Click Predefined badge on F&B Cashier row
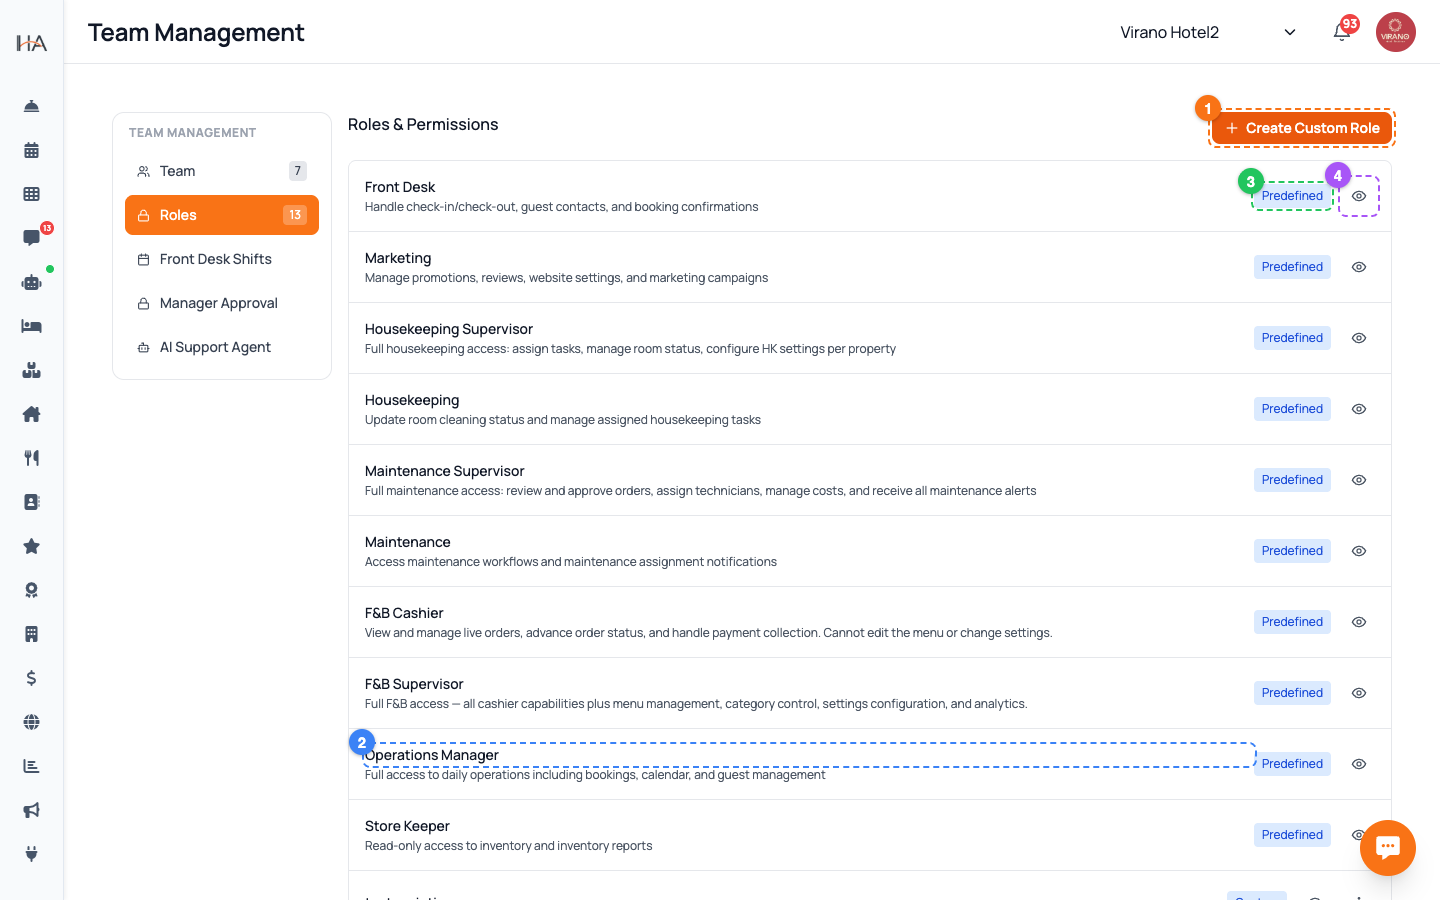Image resolution: width=1440 pixels, height=900 pixels. tap(1292, 622)
